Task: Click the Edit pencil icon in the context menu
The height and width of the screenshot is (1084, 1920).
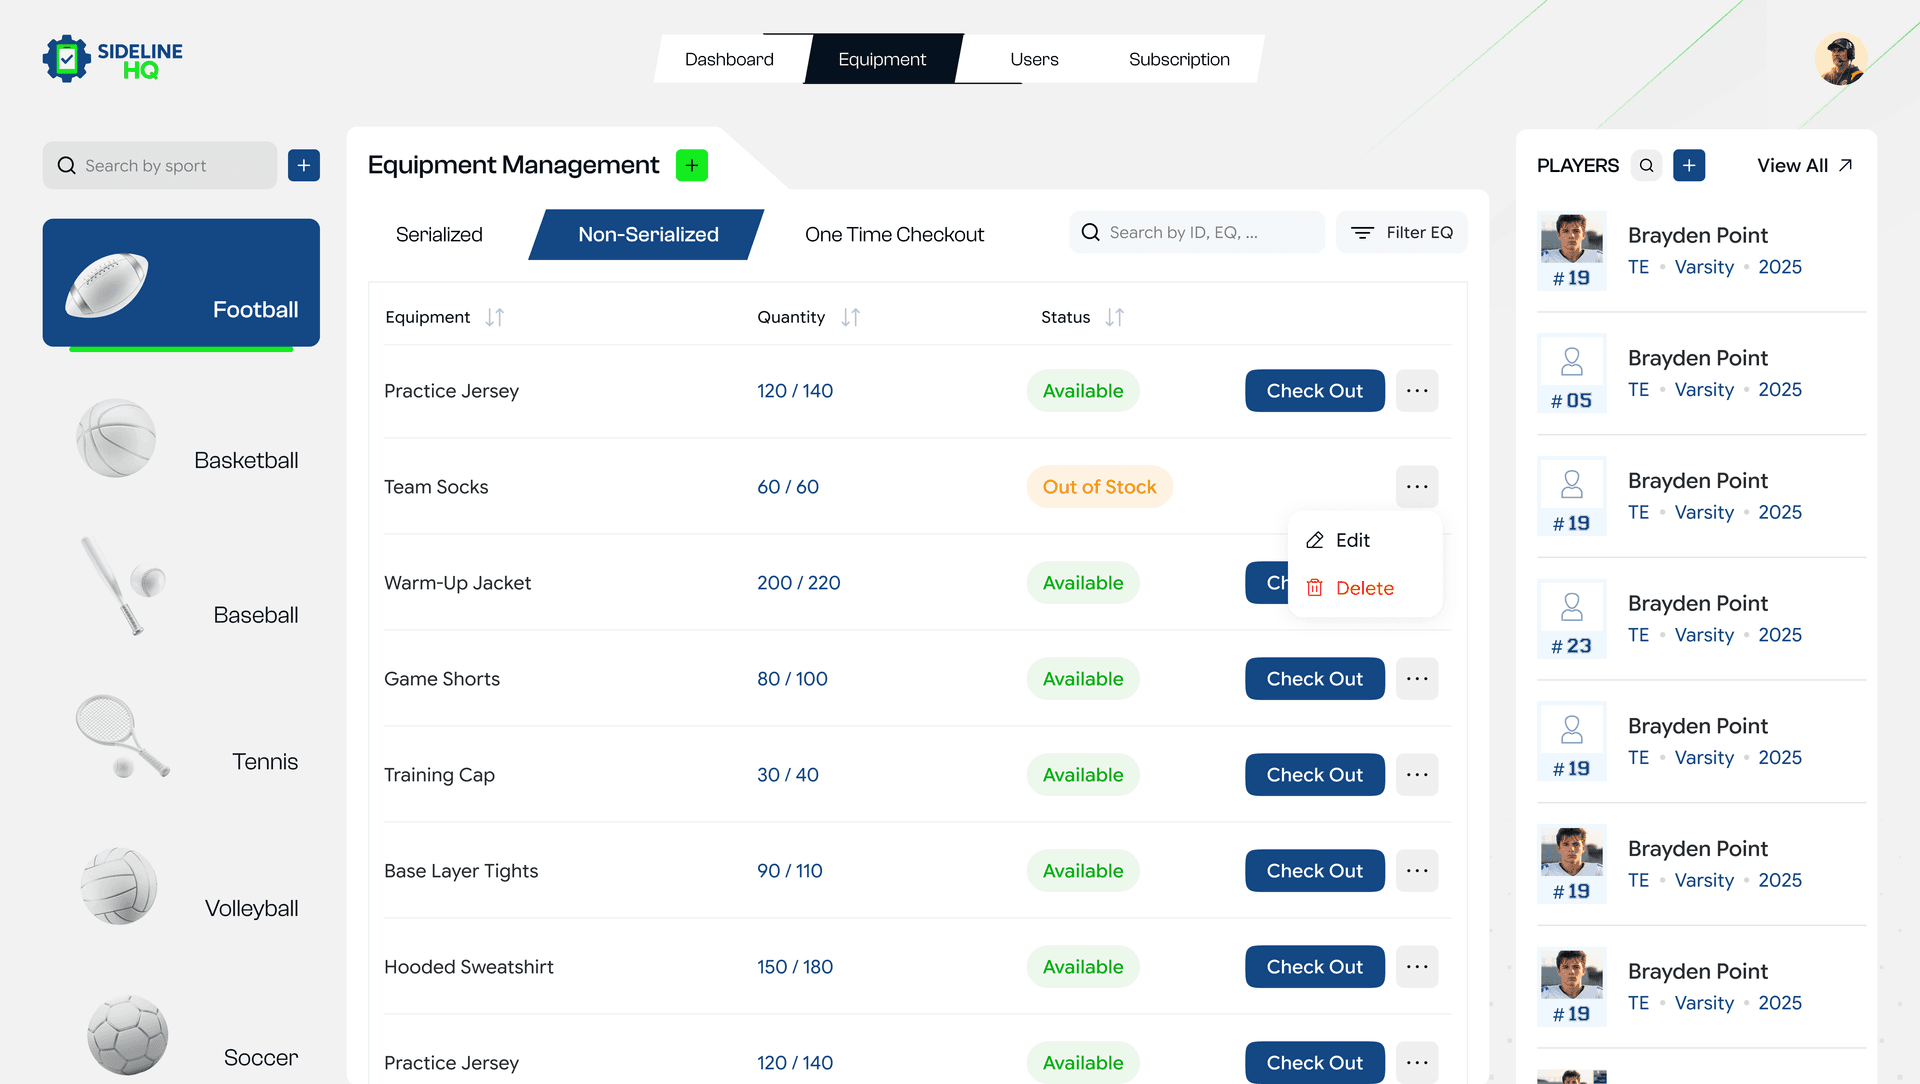Action: [x=1316, y=540]
